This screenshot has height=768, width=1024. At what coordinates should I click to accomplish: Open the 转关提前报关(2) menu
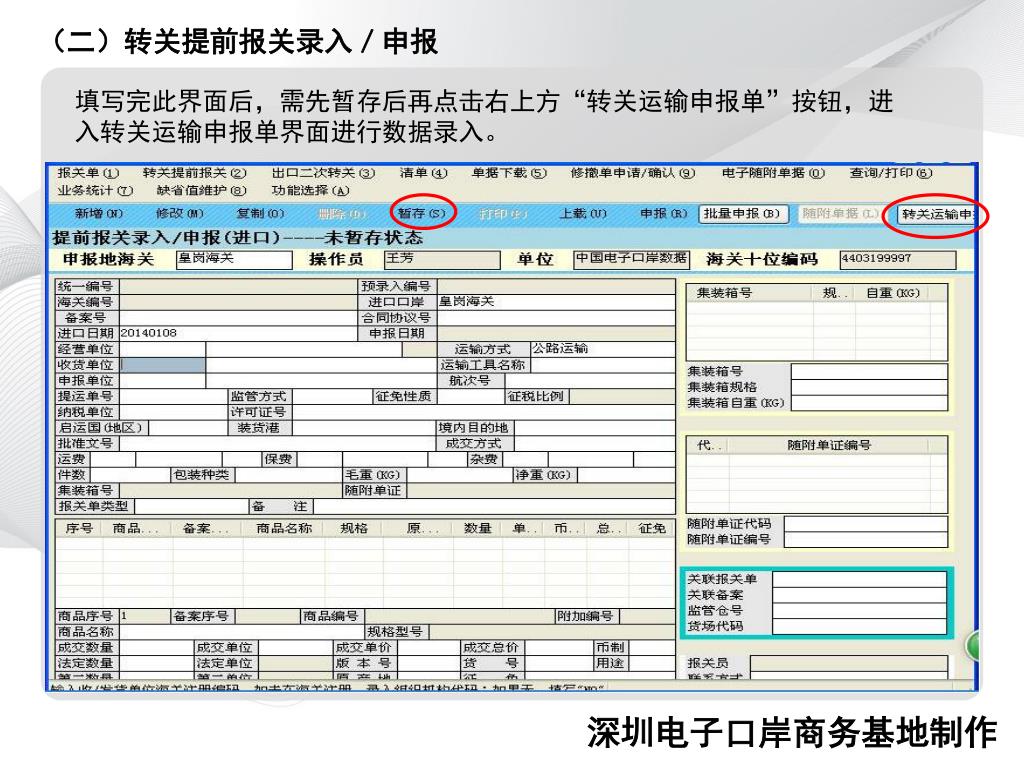(x=195, y=173)
